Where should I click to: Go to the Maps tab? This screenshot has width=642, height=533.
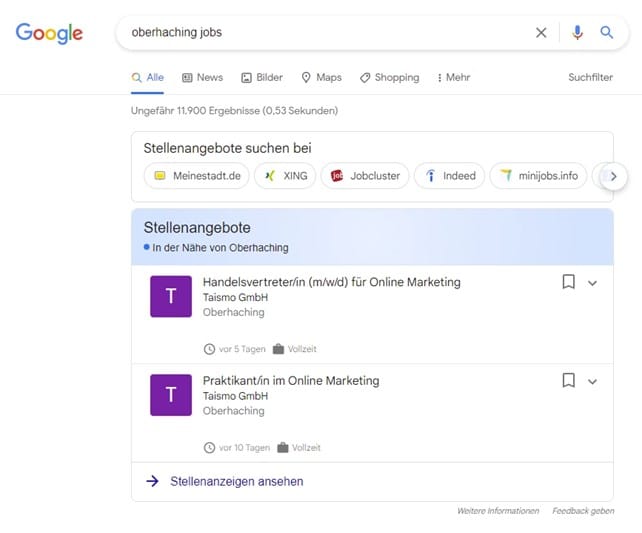pos(321,77)
